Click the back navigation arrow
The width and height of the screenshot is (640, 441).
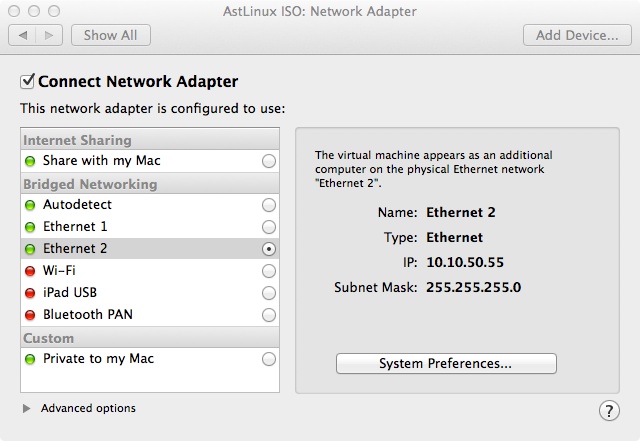click(22, 36)
